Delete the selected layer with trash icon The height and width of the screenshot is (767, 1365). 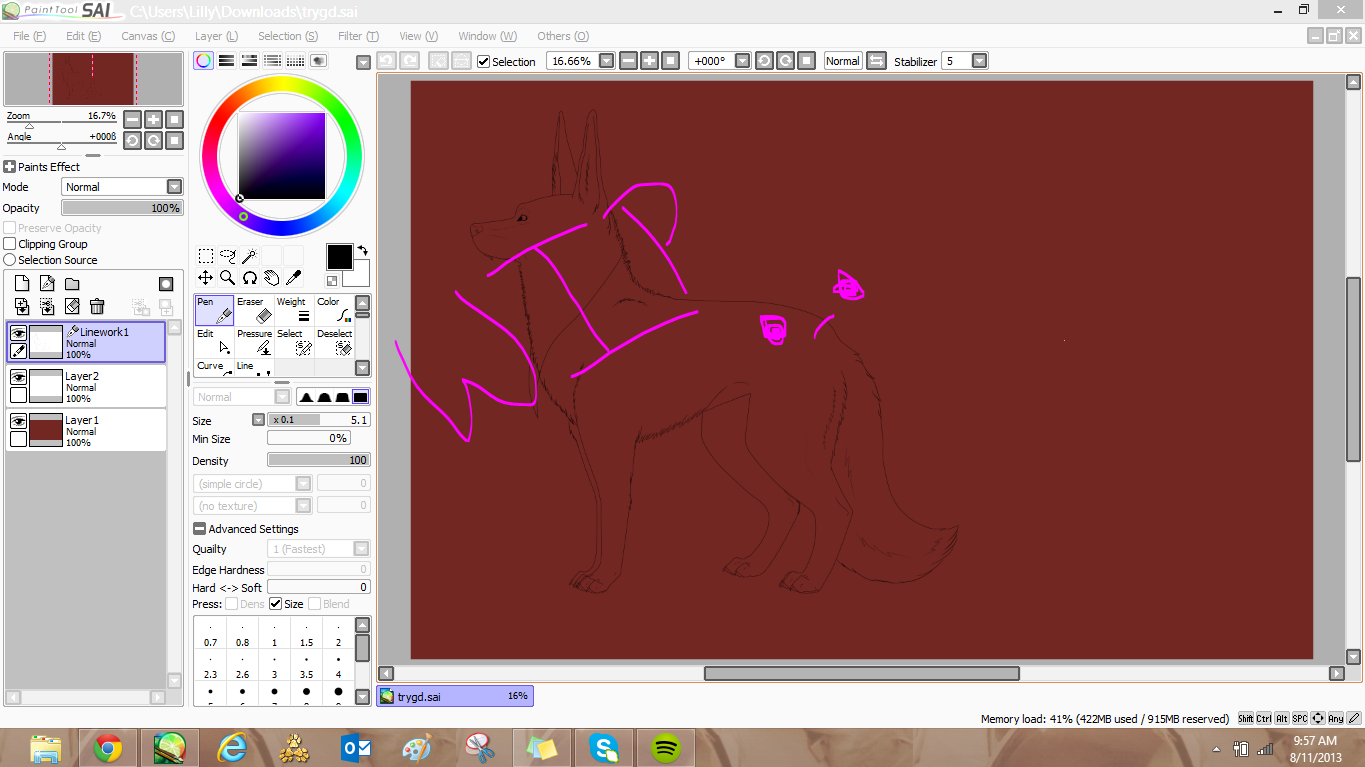click(97, 306)
